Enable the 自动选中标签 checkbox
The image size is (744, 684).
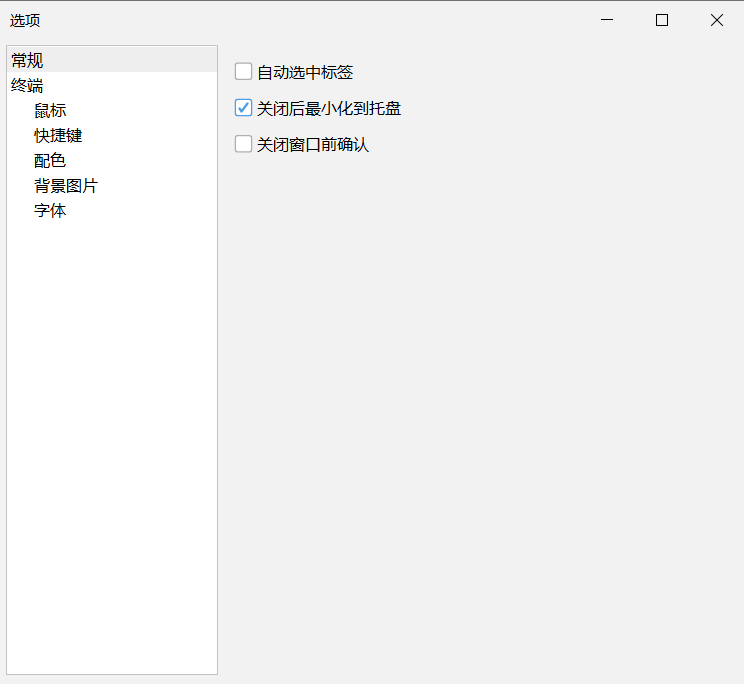point(243,72)
